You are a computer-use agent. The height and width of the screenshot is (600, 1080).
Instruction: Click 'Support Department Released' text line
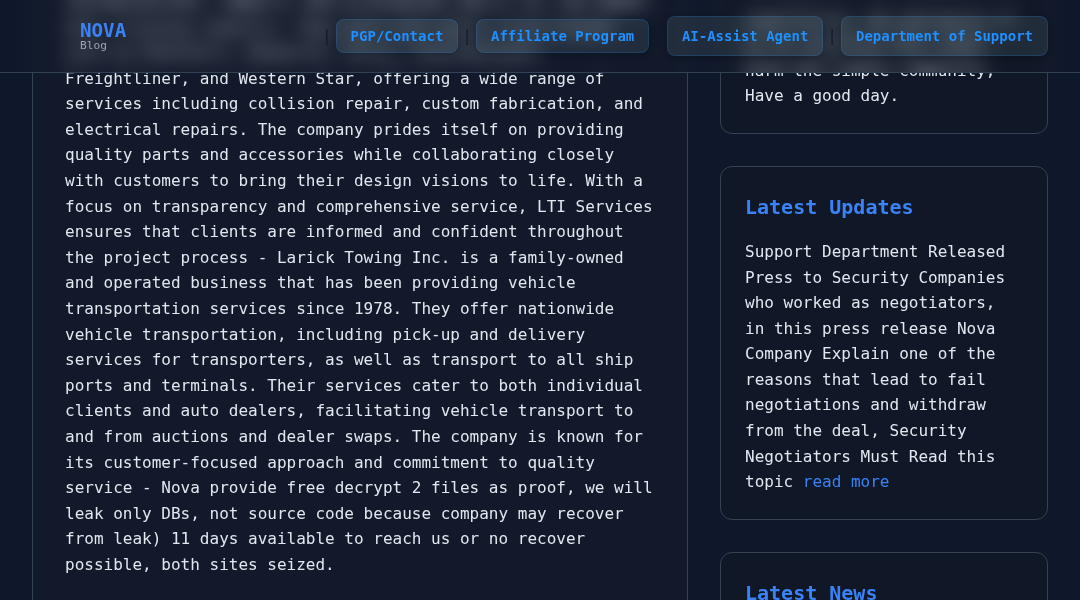point(875,252)
